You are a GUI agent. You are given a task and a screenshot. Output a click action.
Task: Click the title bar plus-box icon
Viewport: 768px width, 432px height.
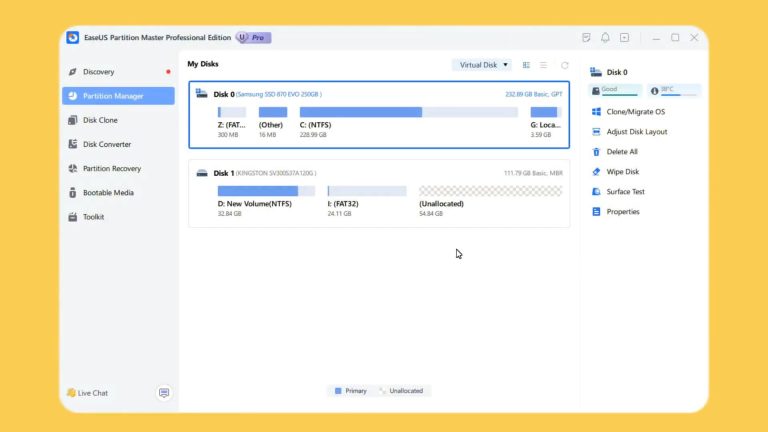pos(624,38)
